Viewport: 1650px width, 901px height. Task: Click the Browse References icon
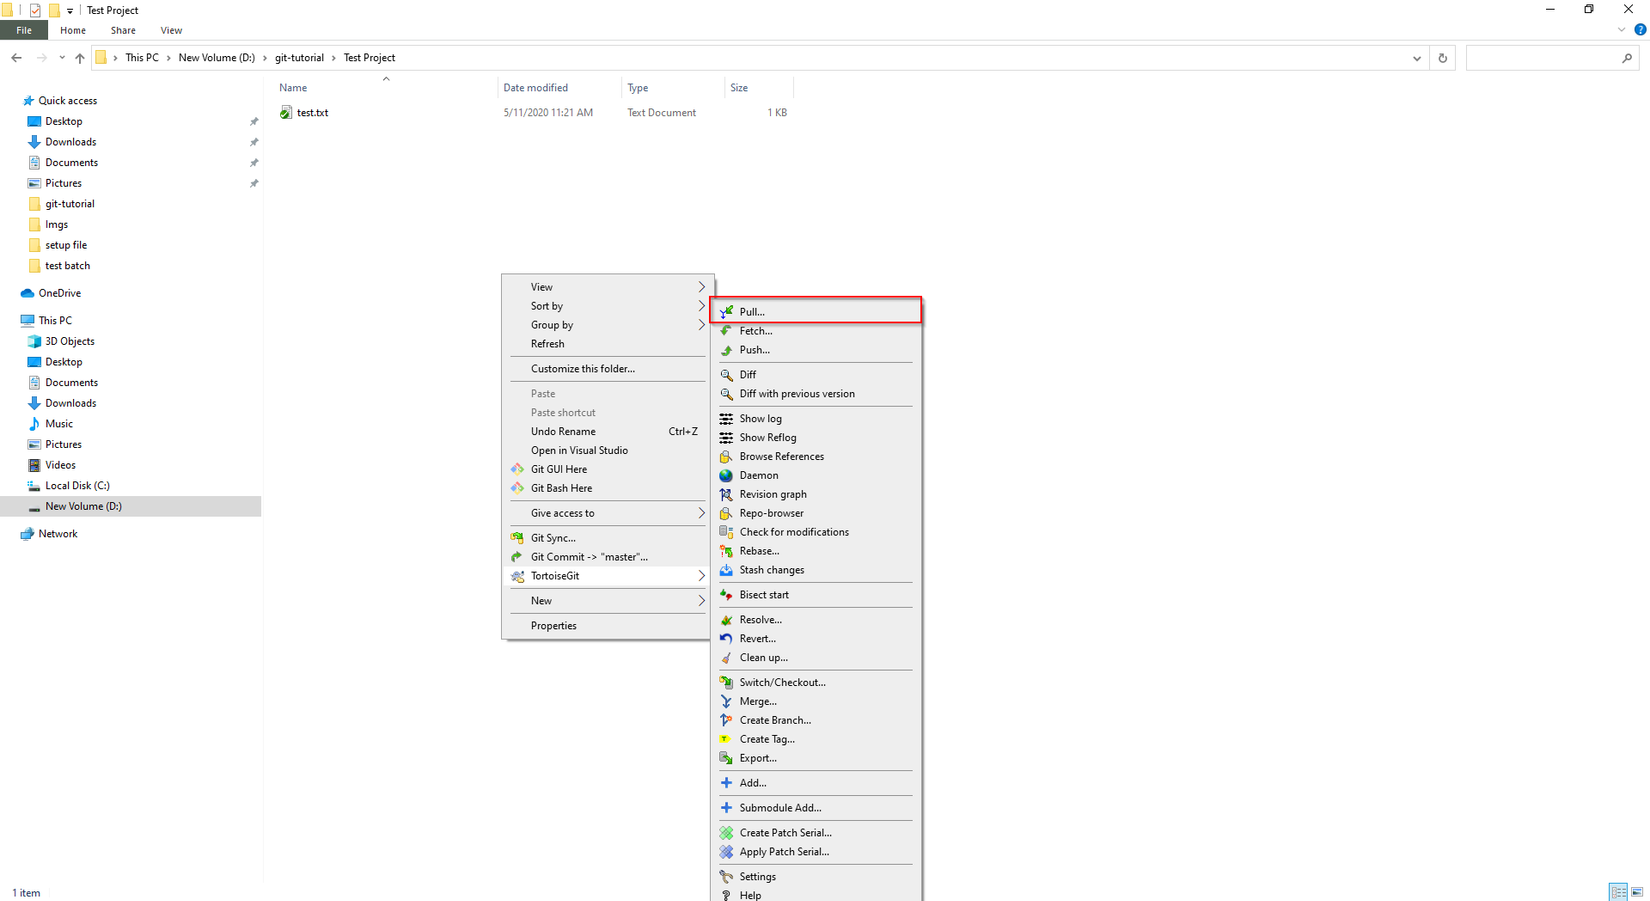(727, 457)
